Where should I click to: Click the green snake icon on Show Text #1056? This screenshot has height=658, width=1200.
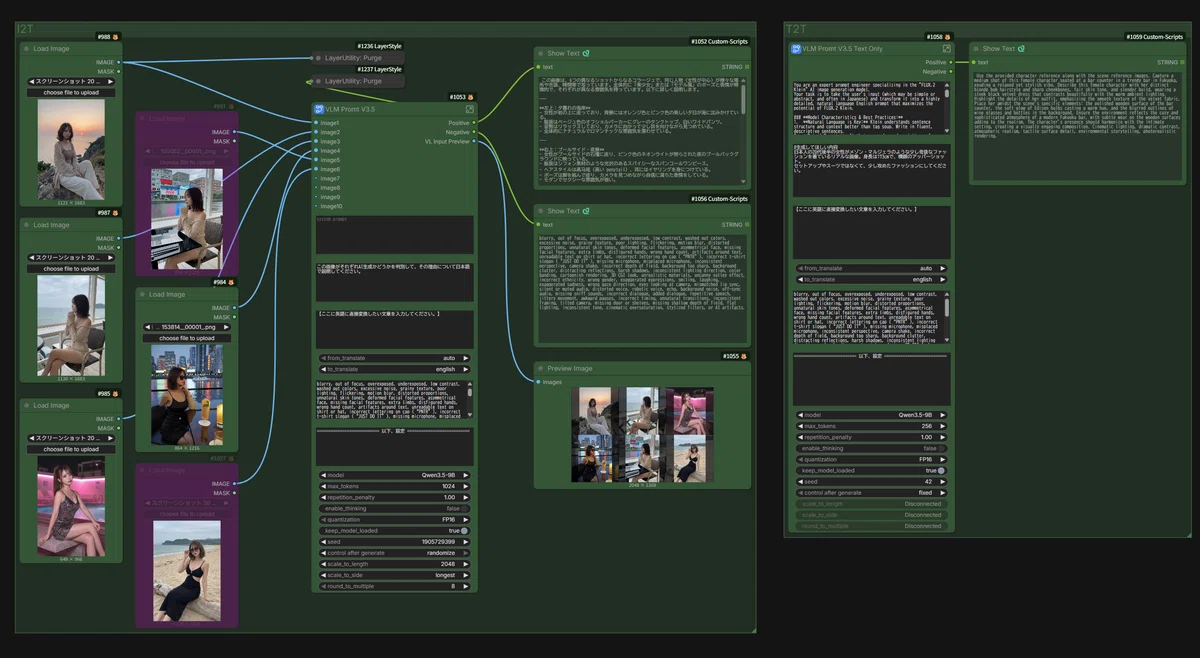pyautogui.click(x=586, y=211)
